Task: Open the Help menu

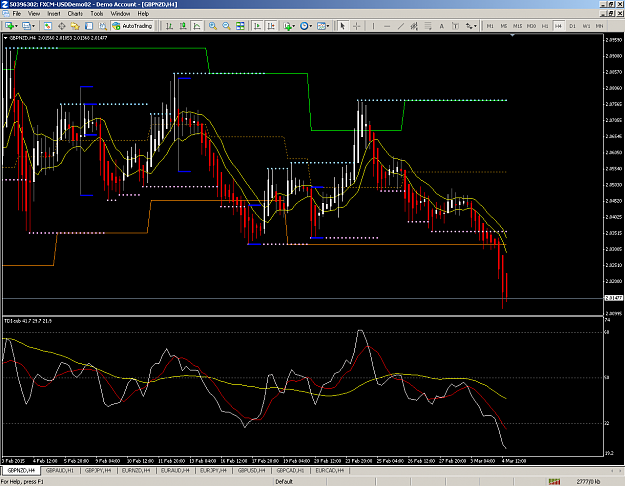Action: pos(143,14)
